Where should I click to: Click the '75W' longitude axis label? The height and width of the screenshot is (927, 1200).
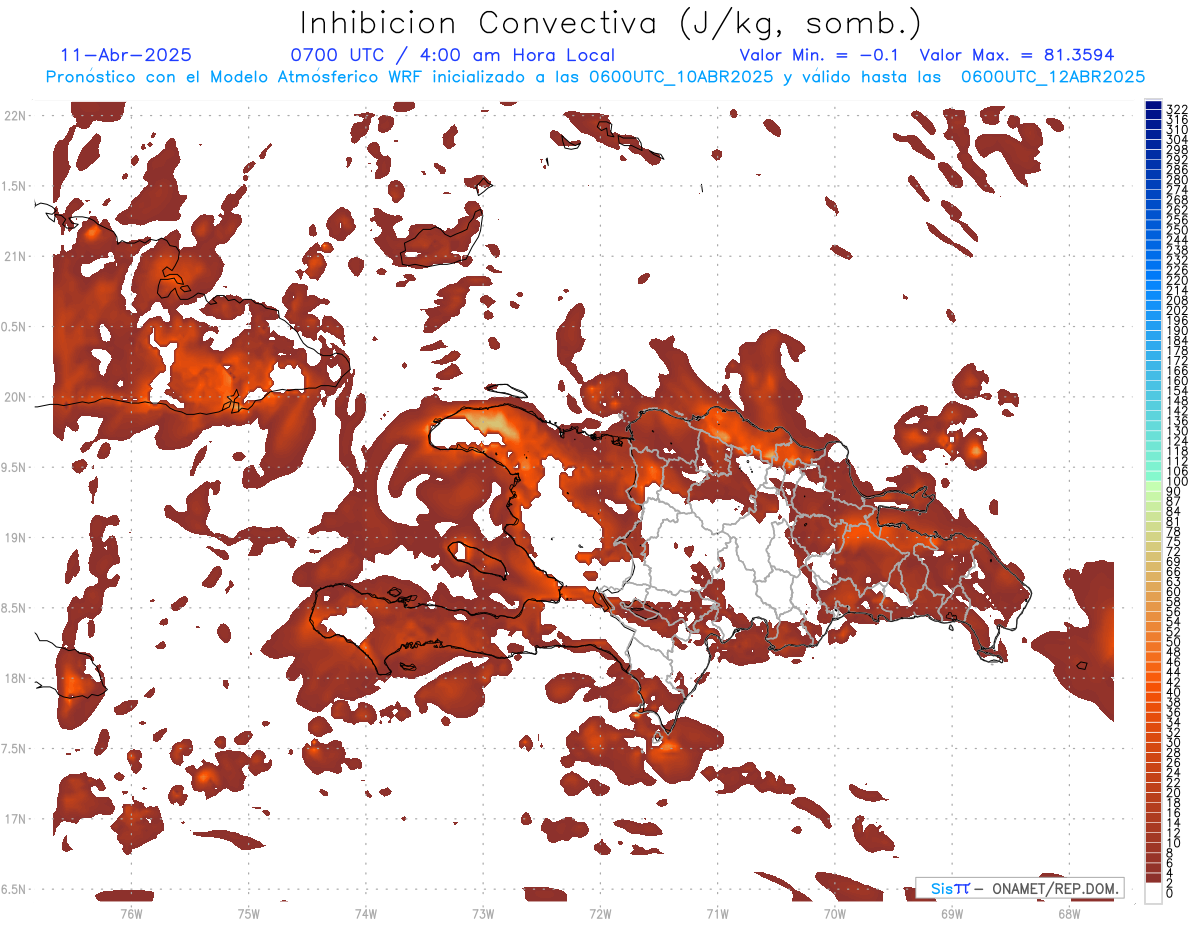249,913
